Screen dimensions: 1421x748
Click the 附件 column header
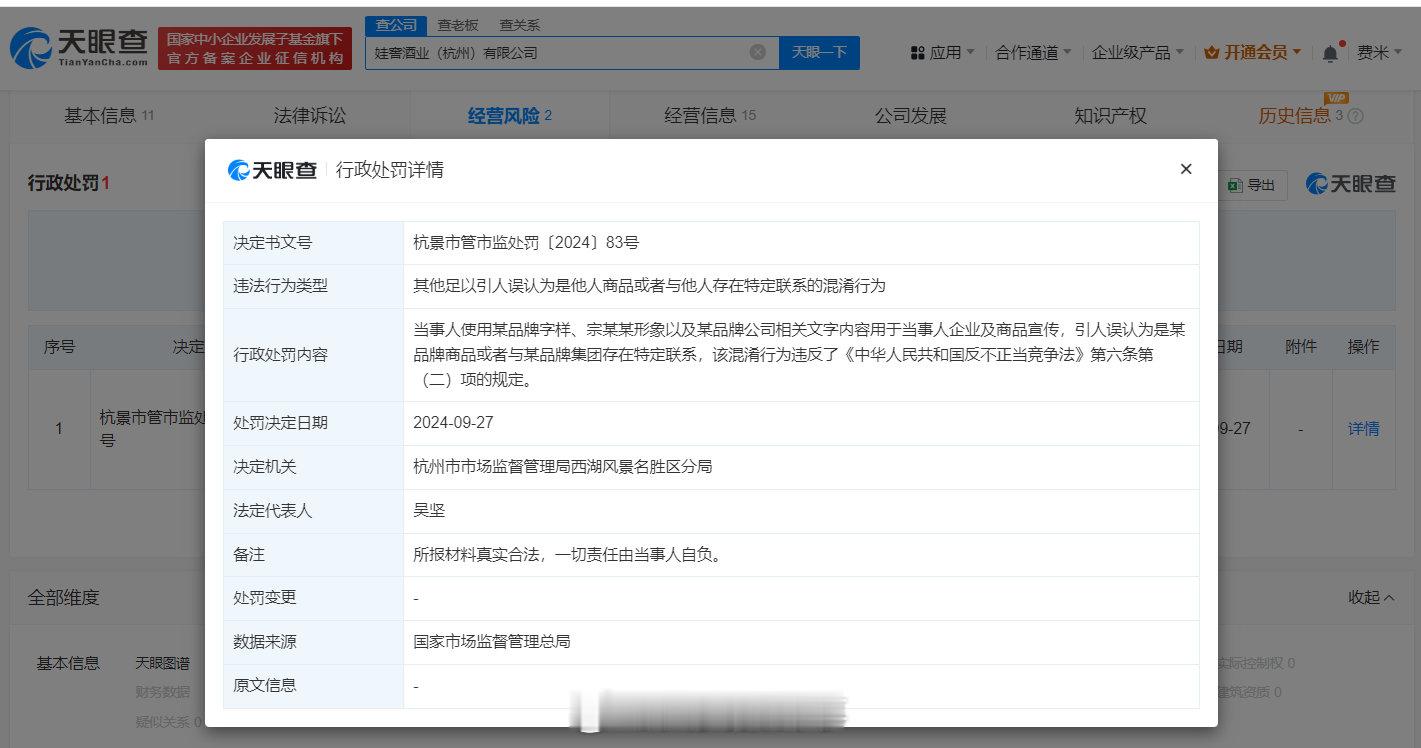point(1301,347)
